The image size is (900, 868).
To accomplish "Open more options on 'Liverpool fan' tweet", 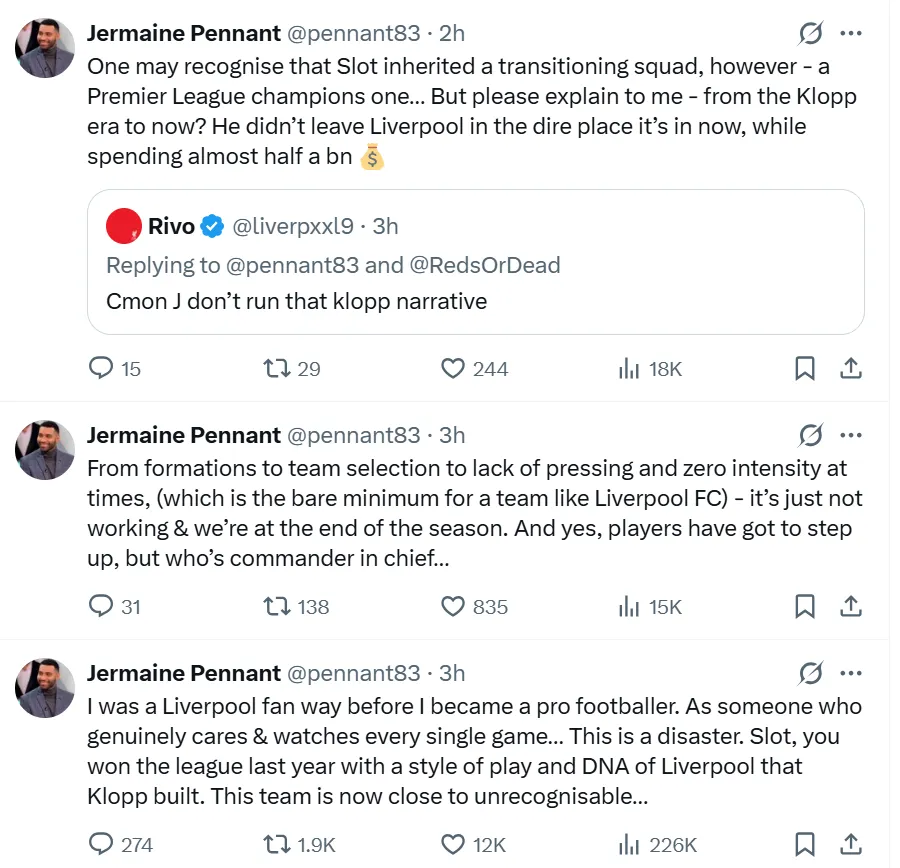I will 851,673.
